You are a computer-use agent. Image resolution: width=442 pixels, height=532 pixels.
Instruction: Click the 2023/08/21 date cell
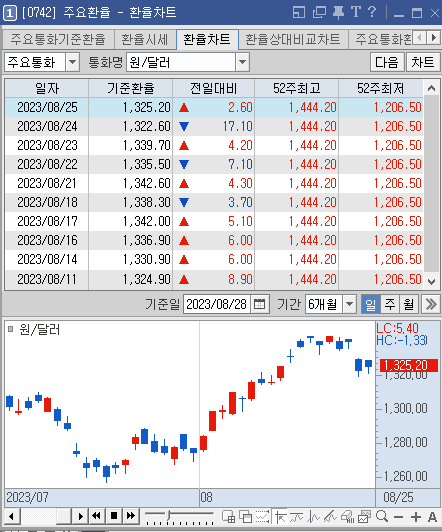47,184
